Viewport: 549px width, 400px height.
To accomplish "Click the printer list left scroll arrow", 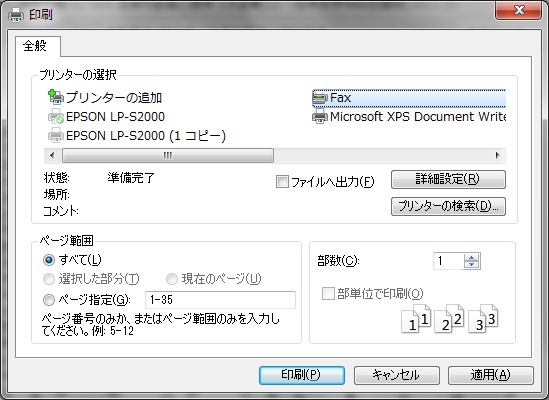I will coord(52,156).
